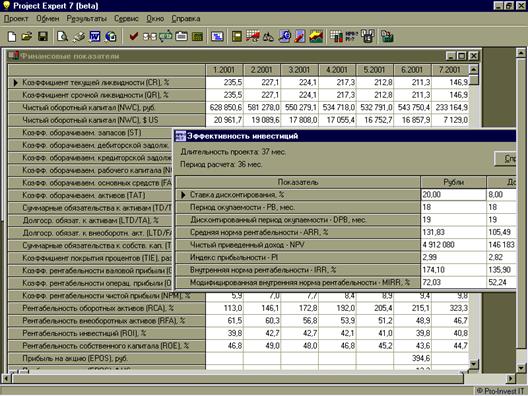Click the partially visible Спр button in dialog
528x396 pixels.
click(x=505, y=159)
